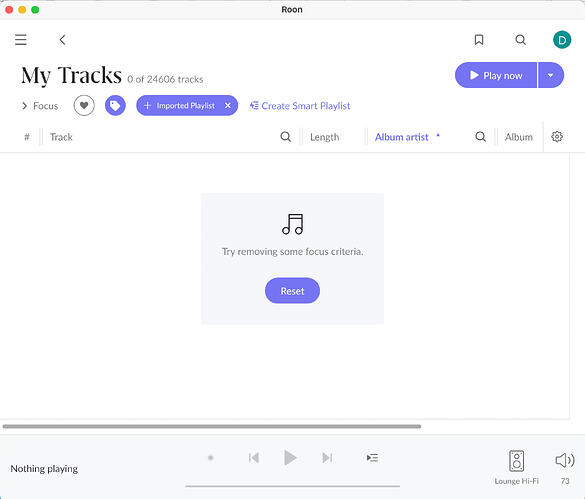Open the hamburger navigation menu
The width and height of the screenshot is (585, 499).
pyautogui.click(x=21, y=40)
